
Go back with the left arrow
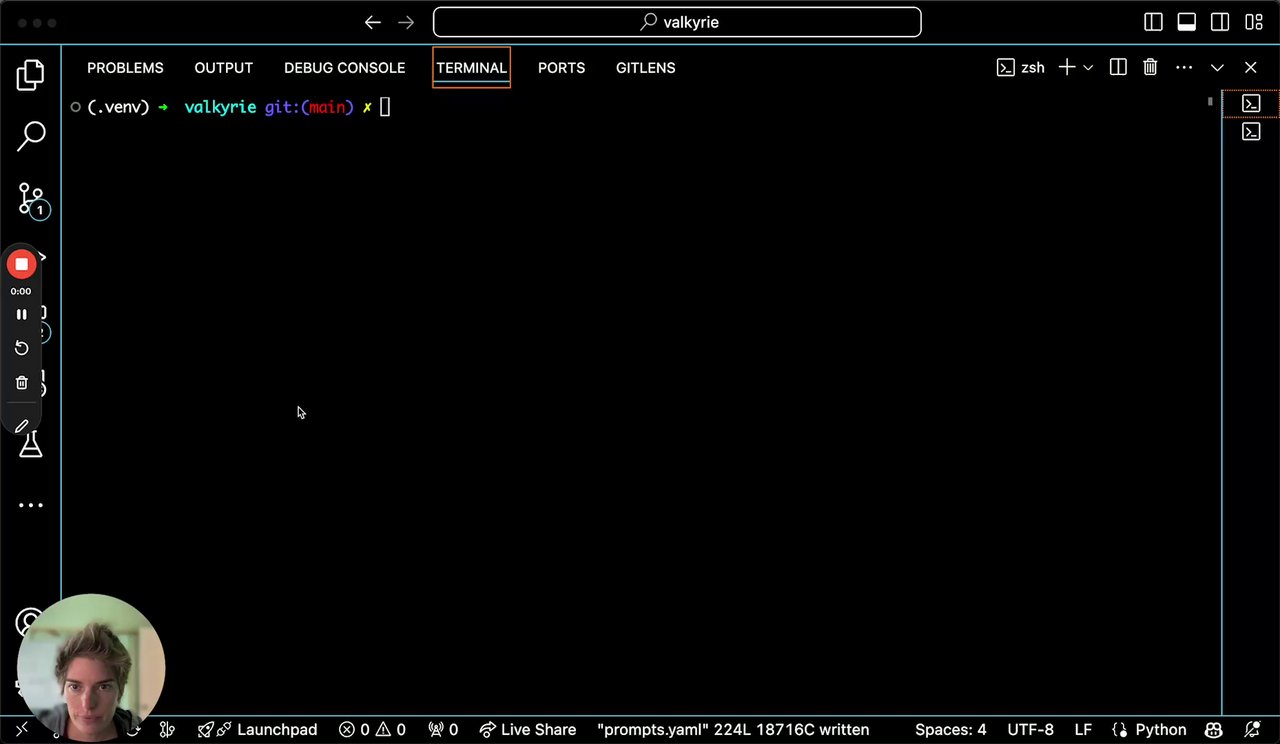coord(372,22)
